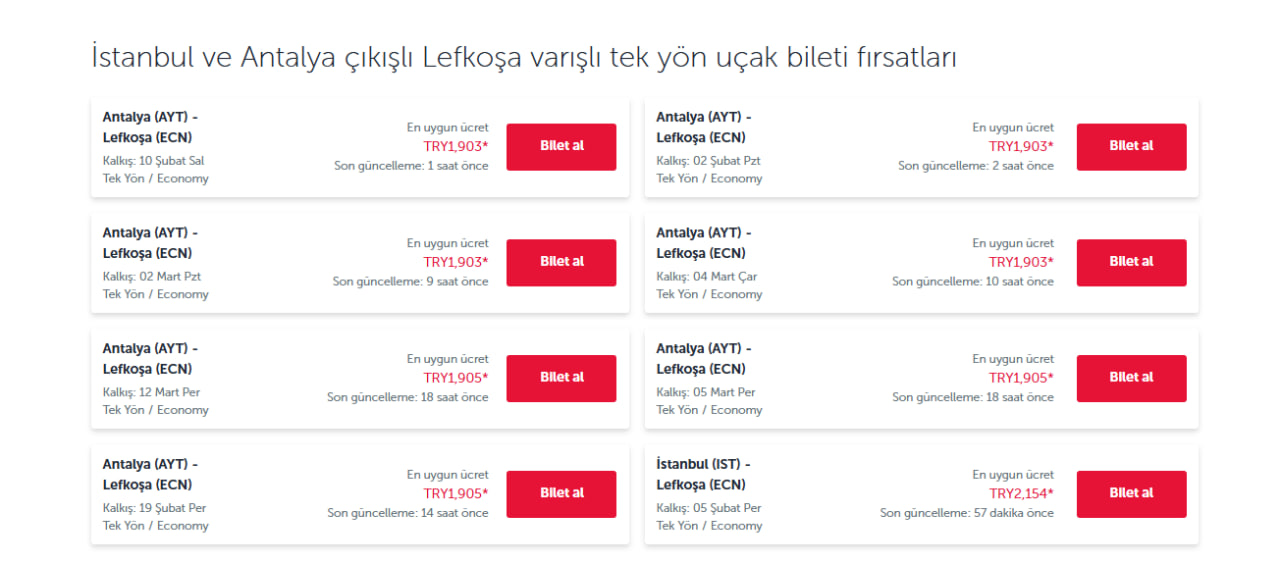Click the page heading about Lefkoşa ticket deals
Image resolution: width=1280 pixels, height=564 pixels.
(x=524, y=58)
